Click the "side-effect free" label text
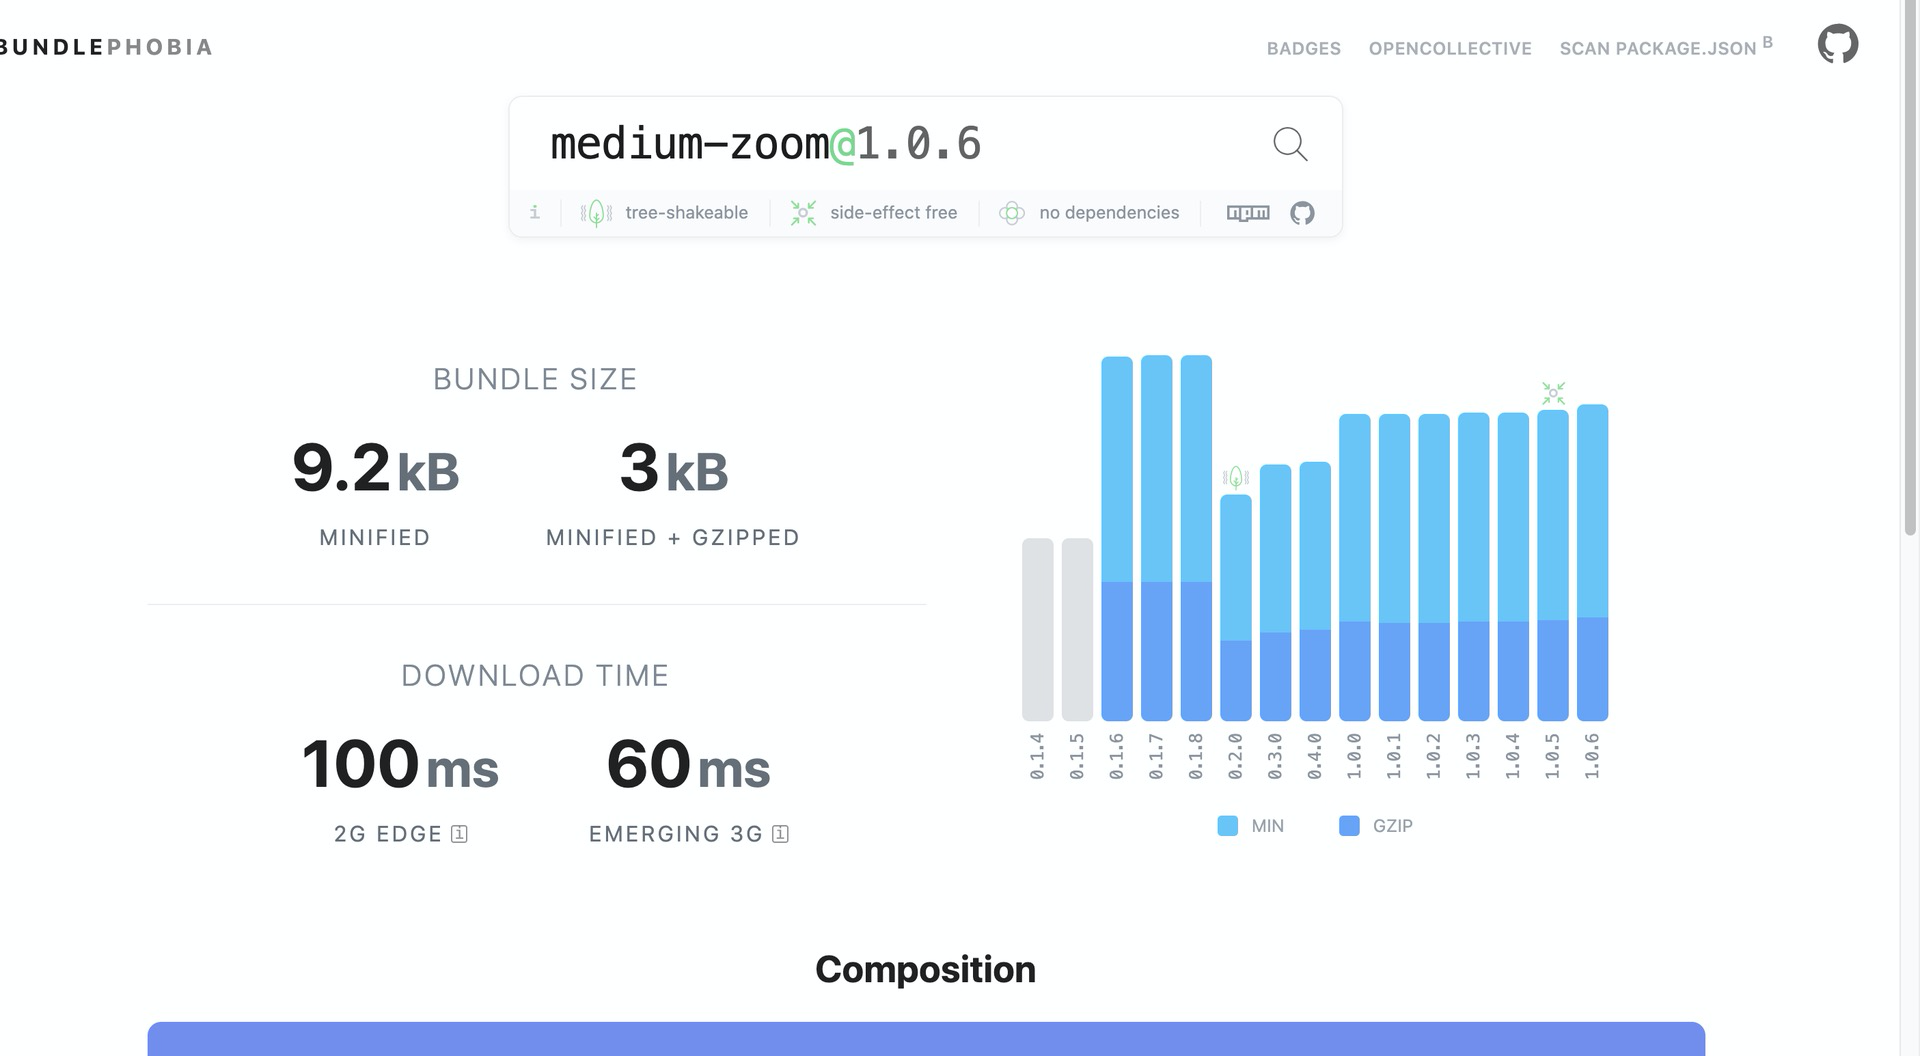The image size is (1920, 1056). tap(893, 213)
